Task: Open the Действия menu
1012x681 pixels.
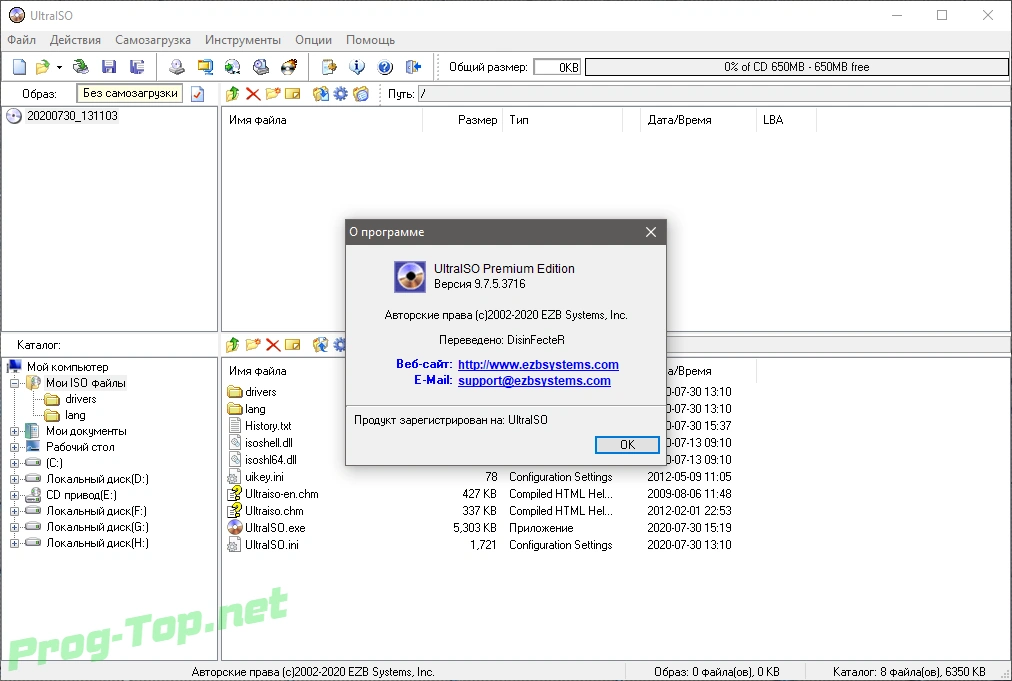Action: click(x=76, y=40)
